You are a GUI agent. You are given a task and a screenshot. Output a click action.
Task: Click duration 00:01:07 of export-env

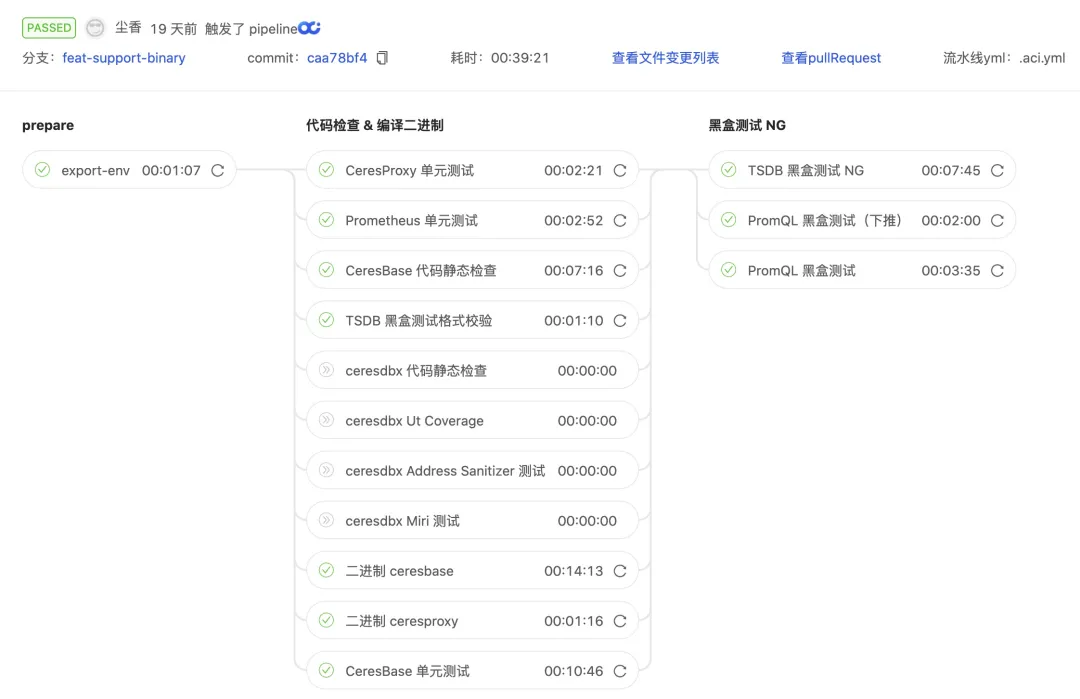tap(171, 170)
